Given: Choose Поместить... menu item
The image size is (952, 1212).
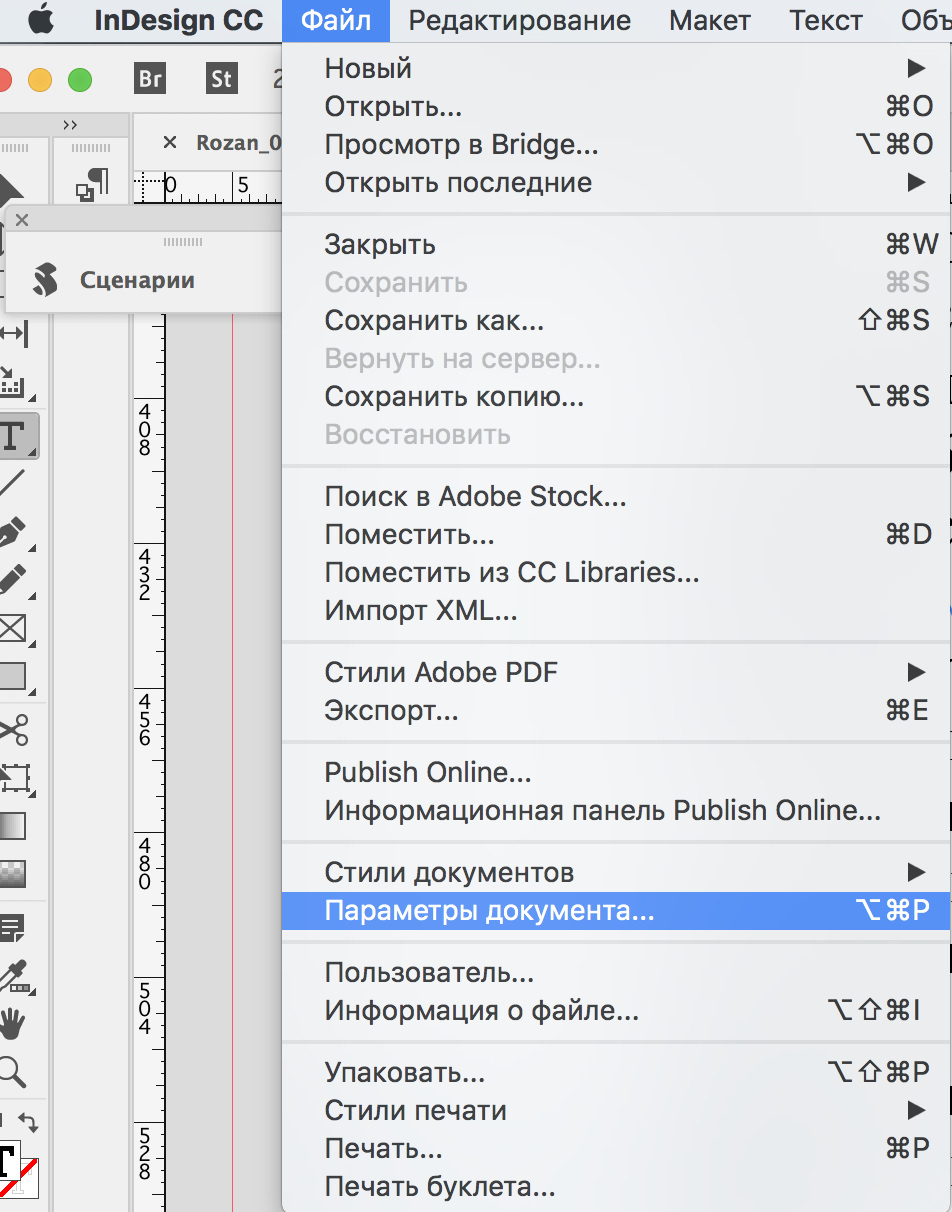Looking at the screenshot, I should (x=615, y=535).
